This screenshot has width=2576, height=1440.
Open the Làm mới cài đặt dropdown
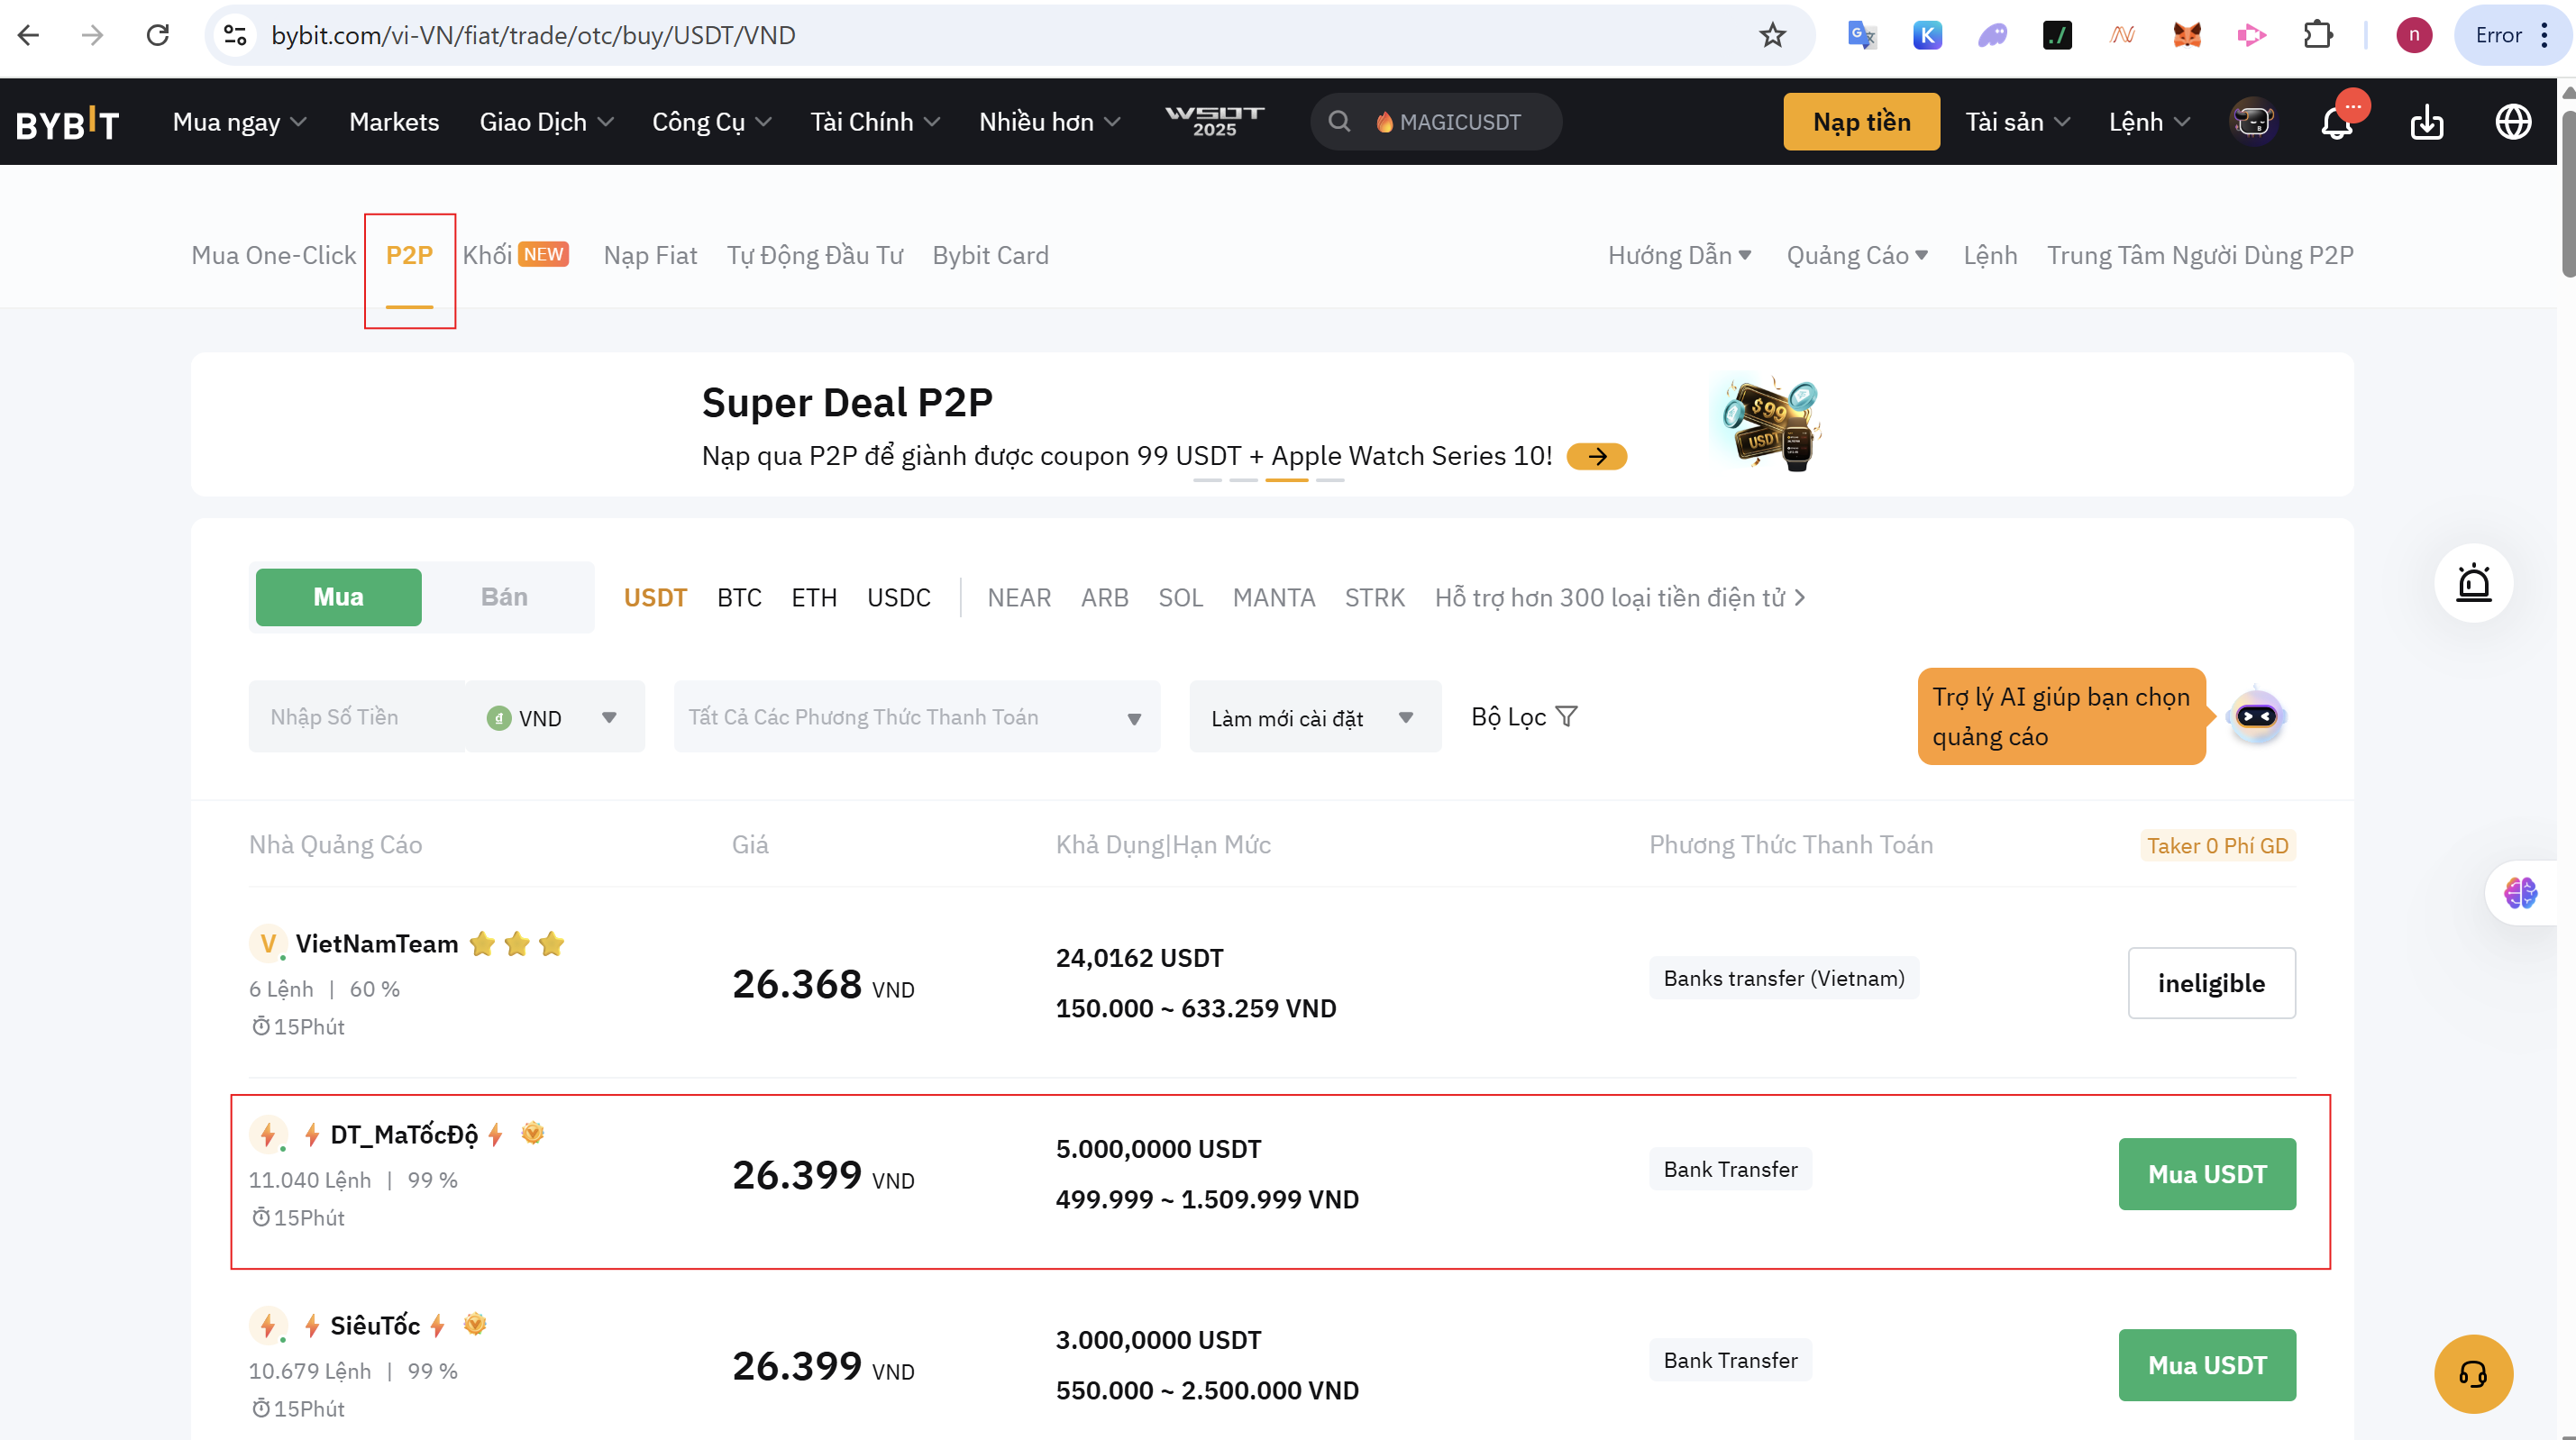click(x=1314, y=717)
